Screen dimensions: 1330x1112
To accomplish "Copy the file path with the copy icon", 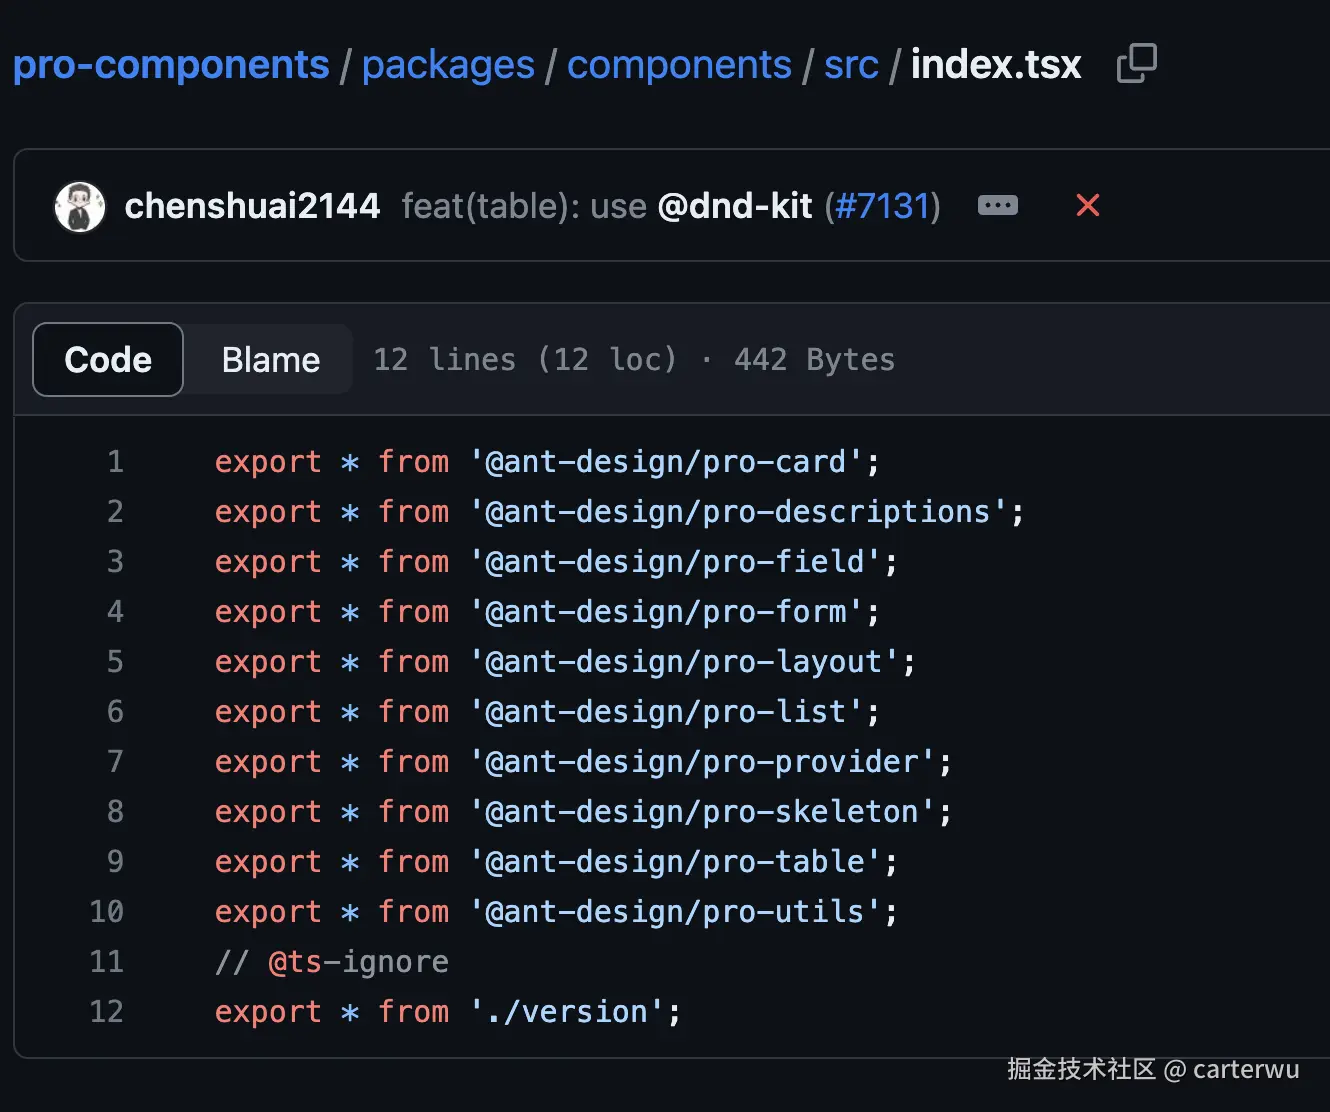I will 1136,64.
